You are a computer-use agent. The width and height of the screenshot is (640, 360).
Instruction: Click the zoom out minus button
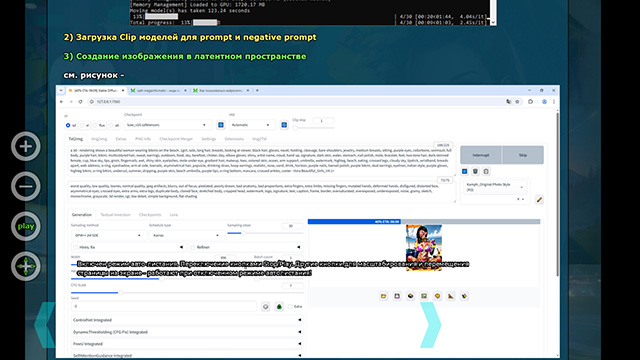tap(25, 186)
